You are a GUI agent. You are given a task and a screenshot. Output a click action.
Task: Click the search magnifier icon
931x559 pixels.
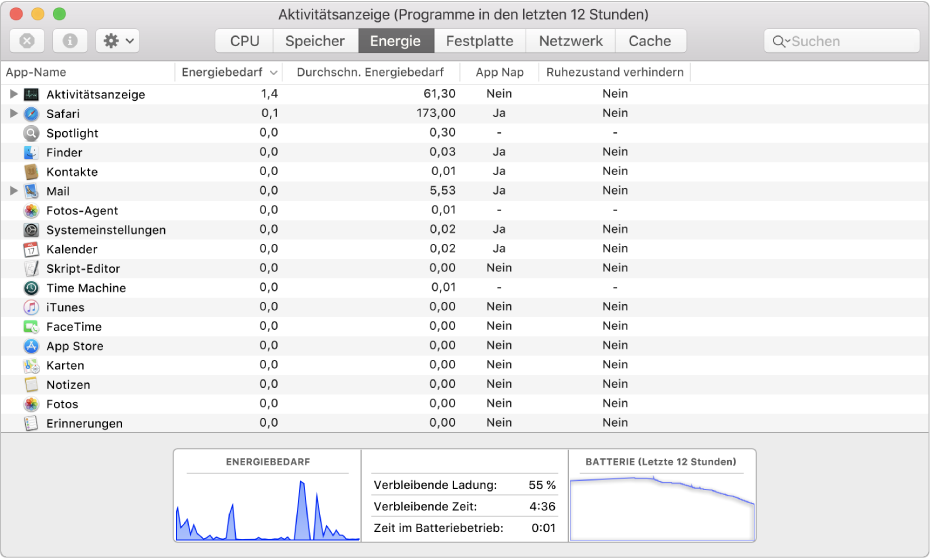coord(779,41)
